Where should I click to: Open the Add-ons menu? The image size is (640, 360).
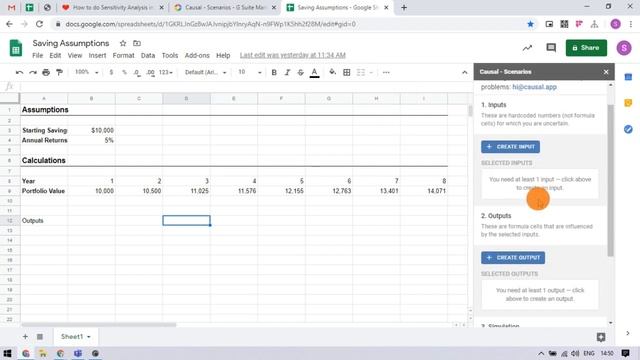coord(197,56)
